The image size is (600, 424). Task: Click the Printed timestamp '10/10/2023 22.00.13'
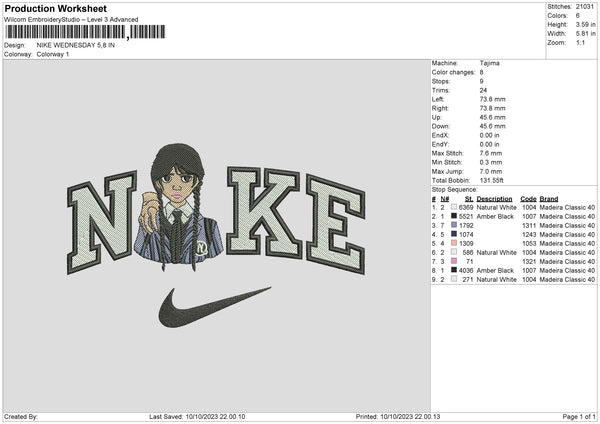tap(410, 417)
